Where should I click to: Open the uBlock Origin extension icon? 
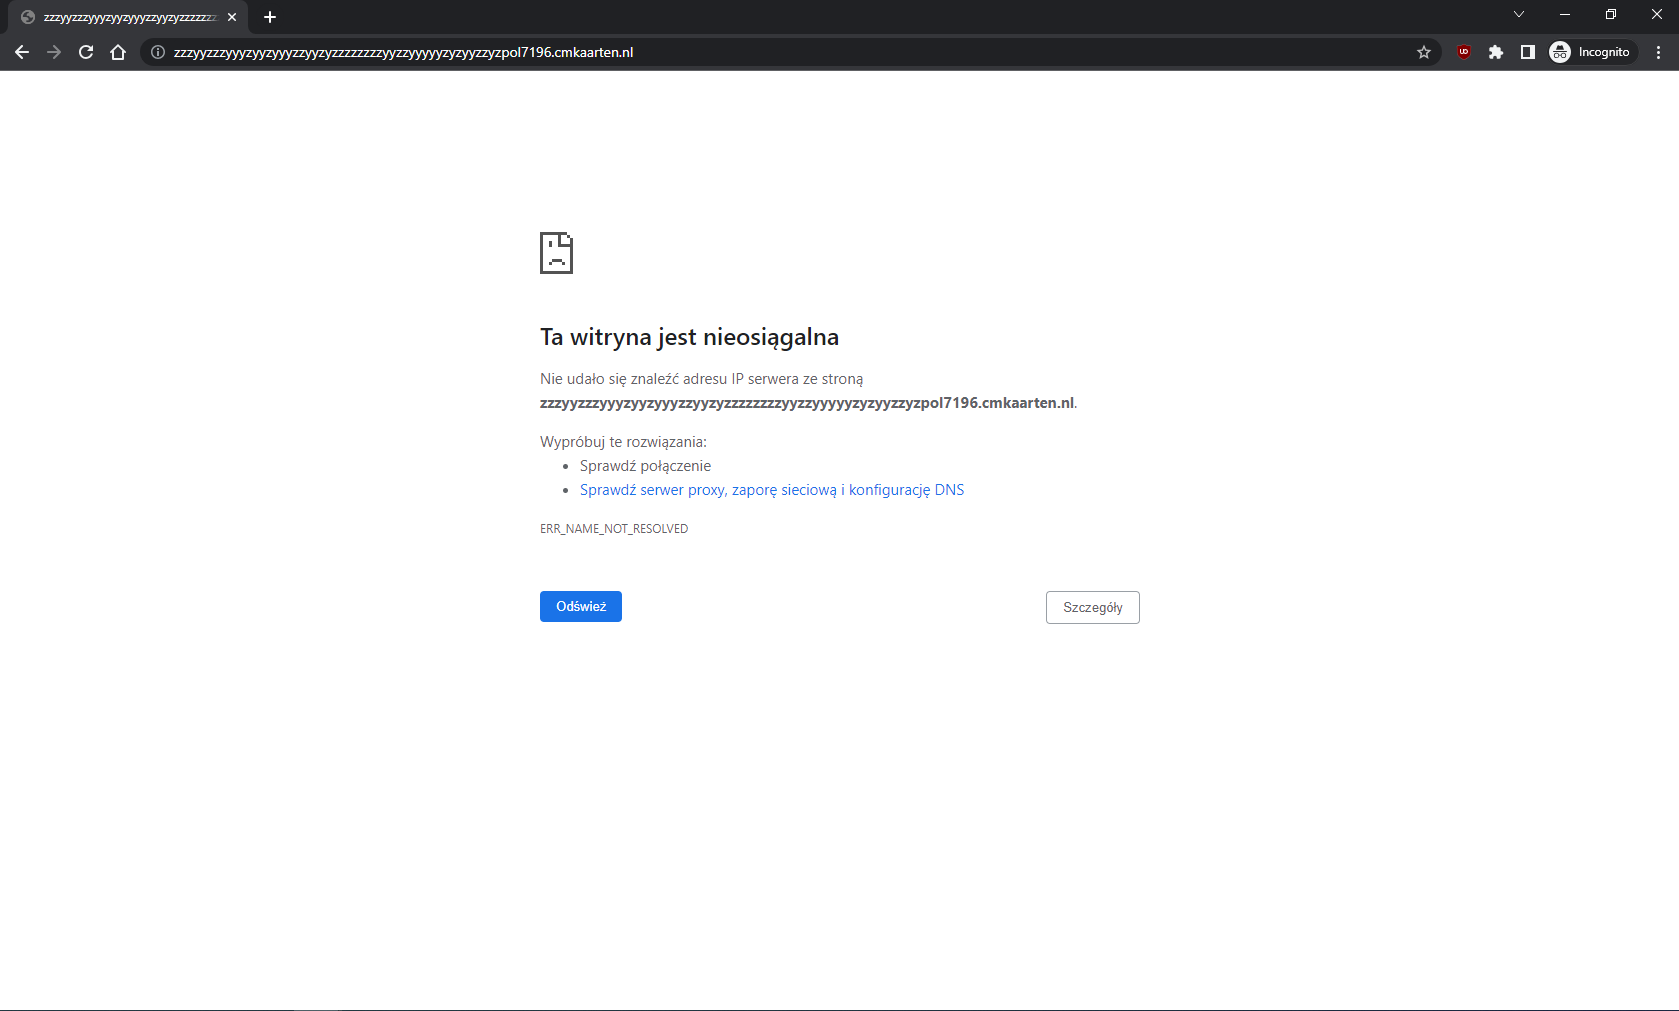click(x=1464, y=52)
